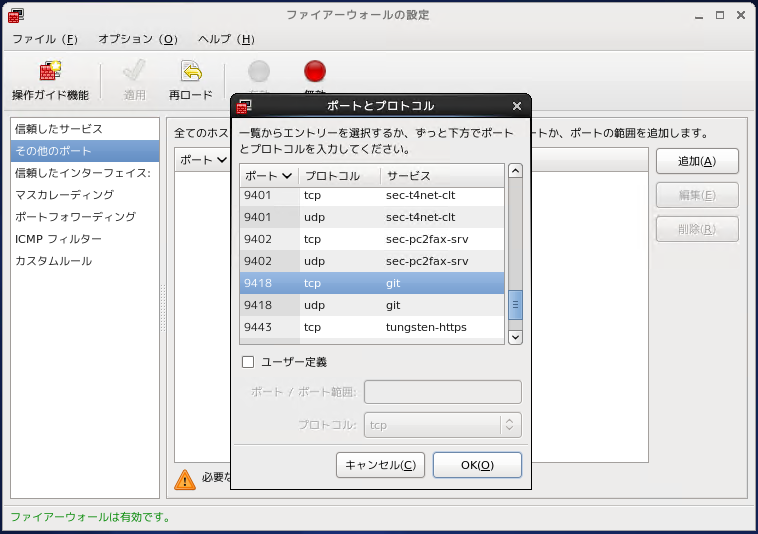
Task: Select the 9401 tcp sec-t4net-clt row
Action: (372, 196)
